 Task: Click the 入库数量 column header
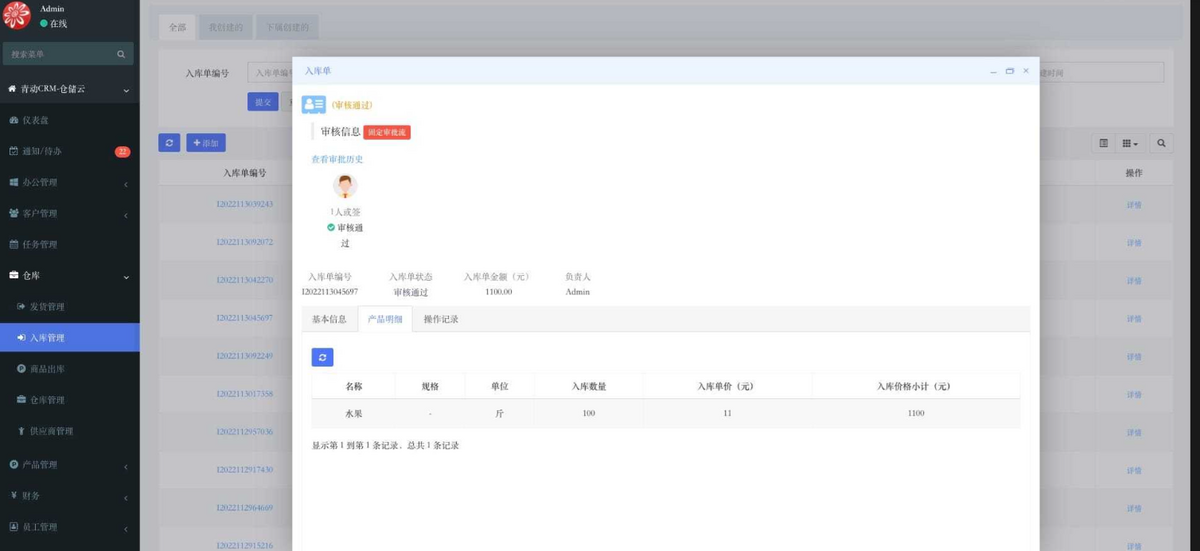point(589,386)
